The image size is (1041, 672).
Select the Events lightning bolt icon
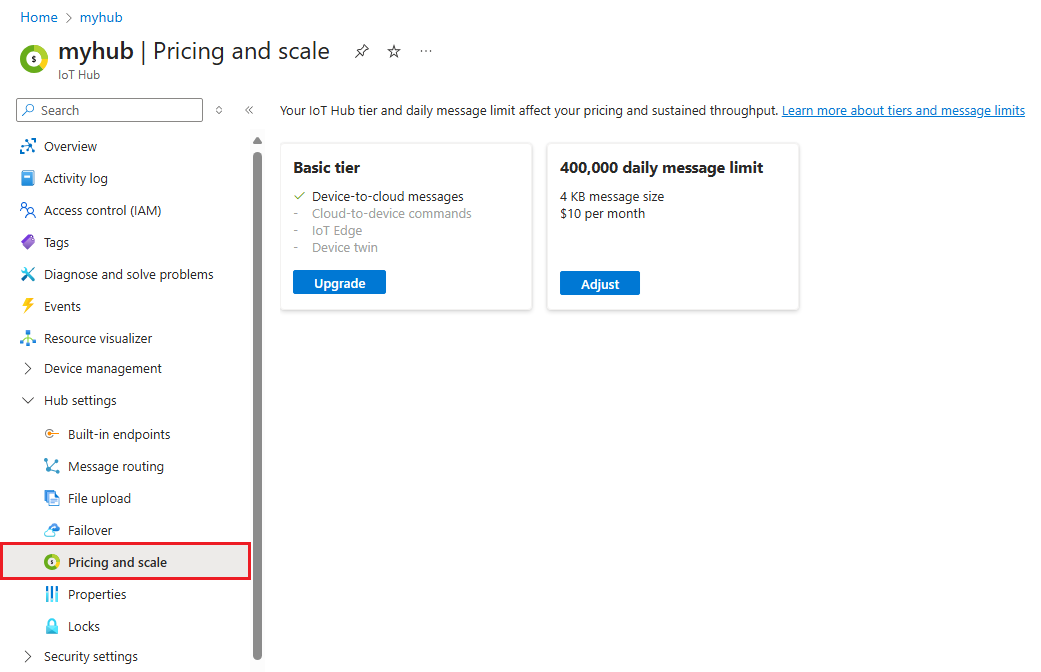coord(28,306)
